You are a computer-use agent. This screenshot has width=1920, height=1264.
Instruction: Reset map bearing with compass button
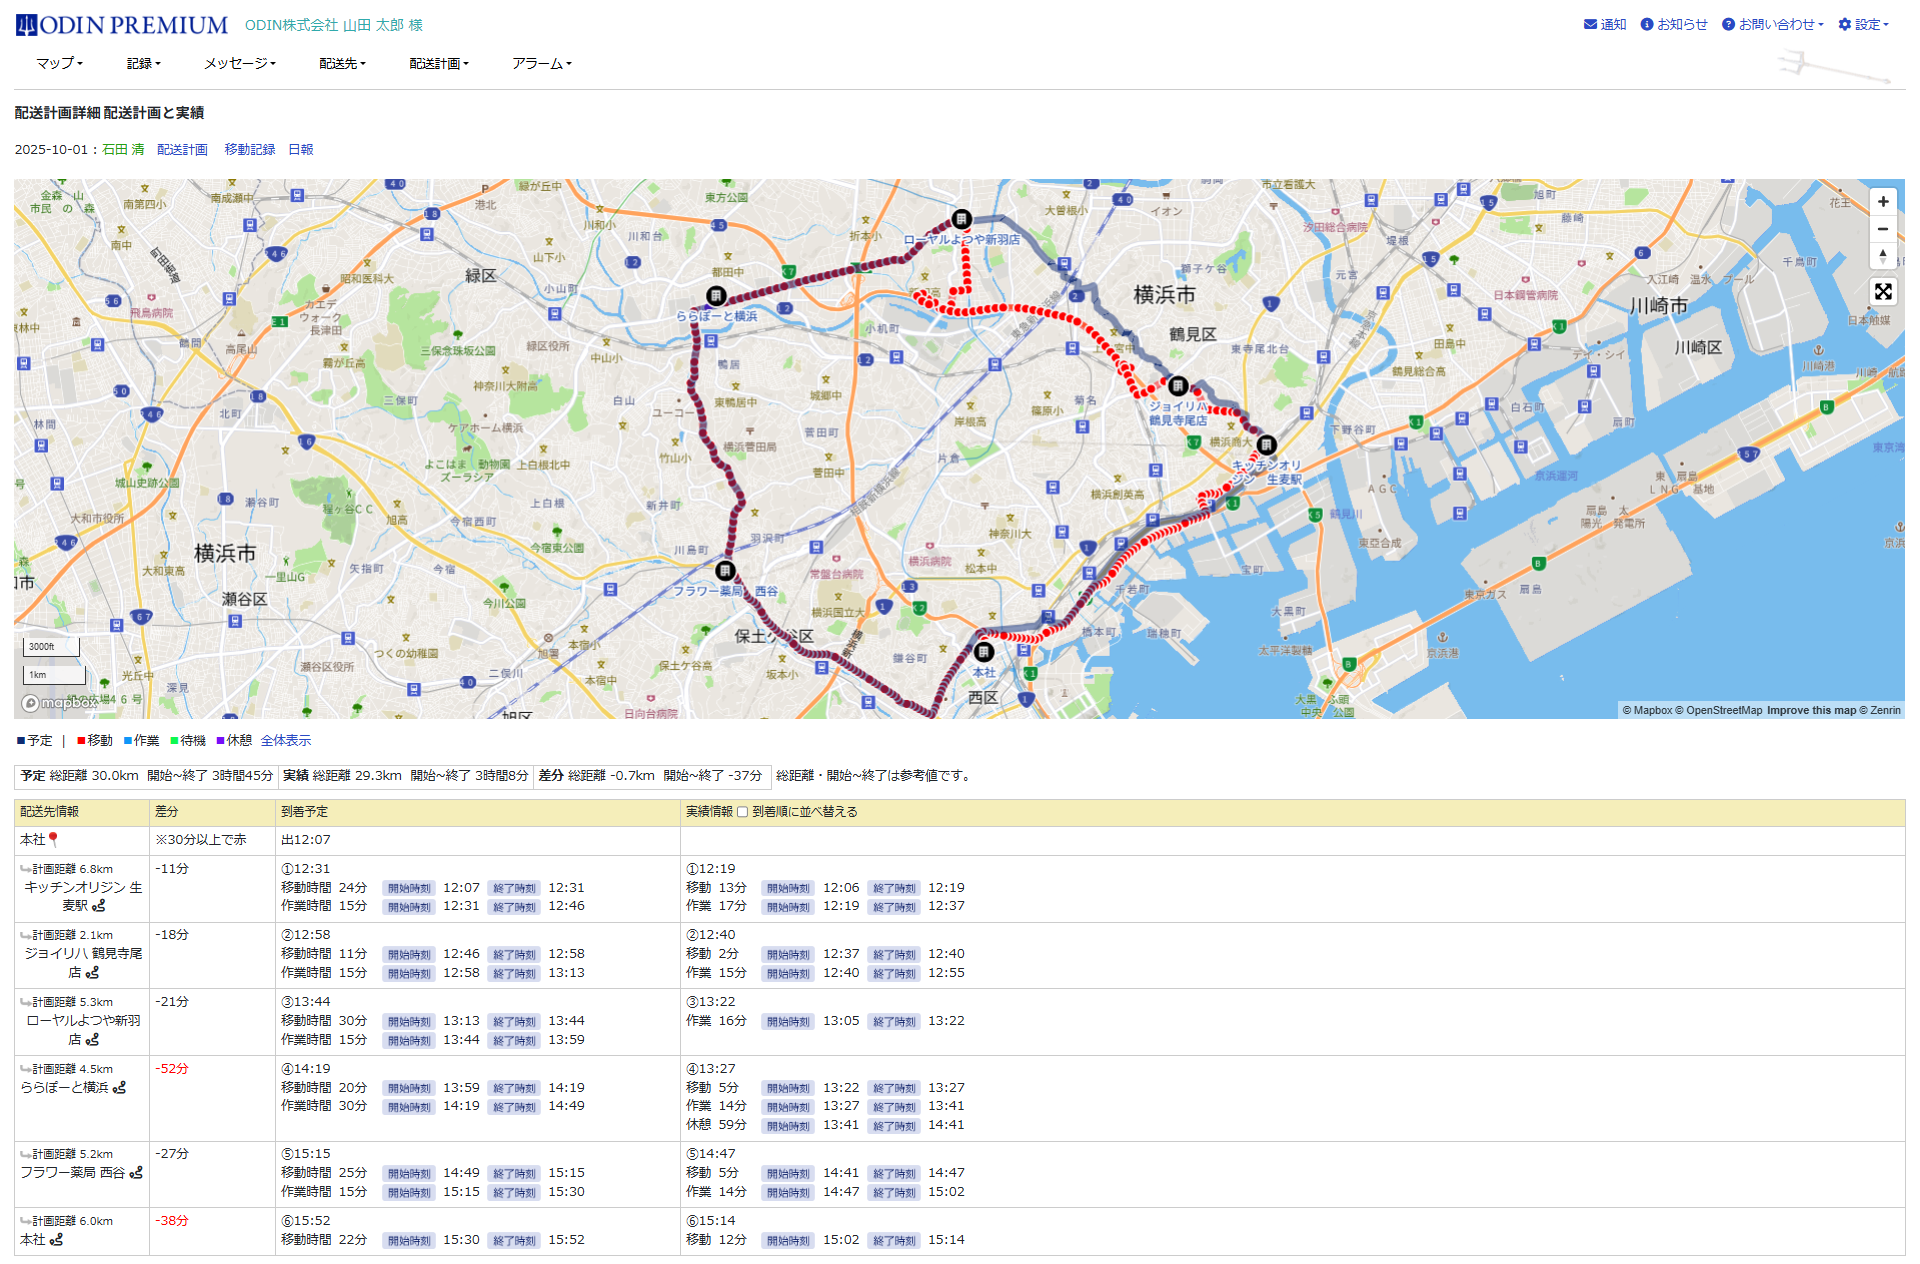[x=1882, y=256]
